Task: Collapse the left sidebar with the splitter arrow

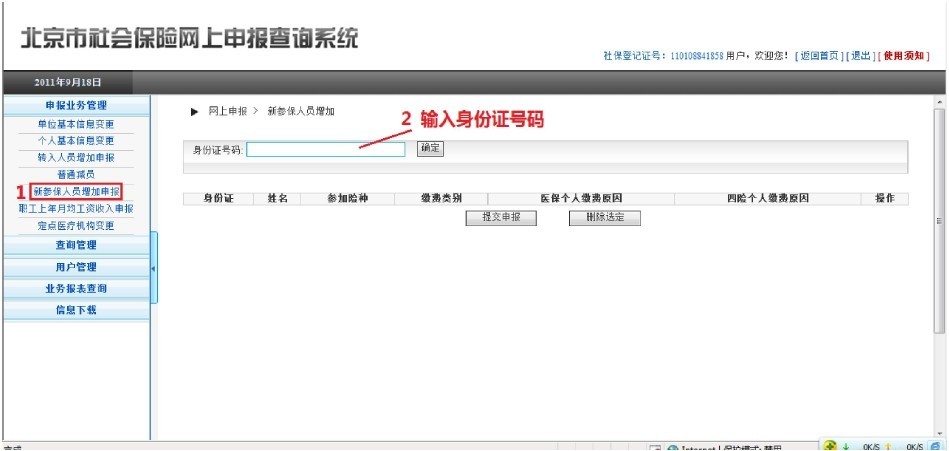Action: pyautogui.click(x=154, y=268)
